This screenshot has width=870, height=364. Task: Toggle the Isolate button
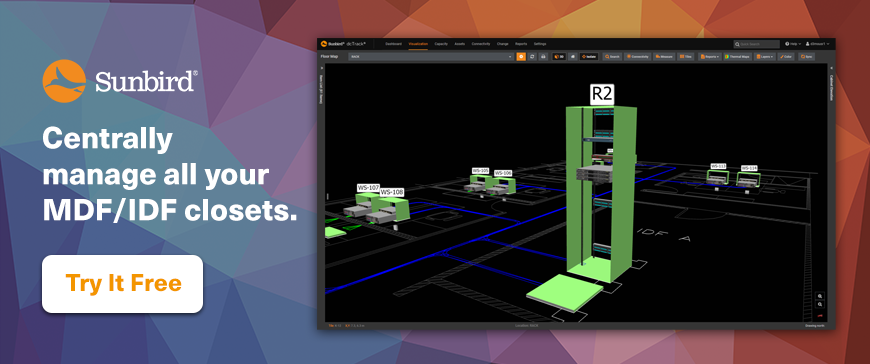coord(589,57)
